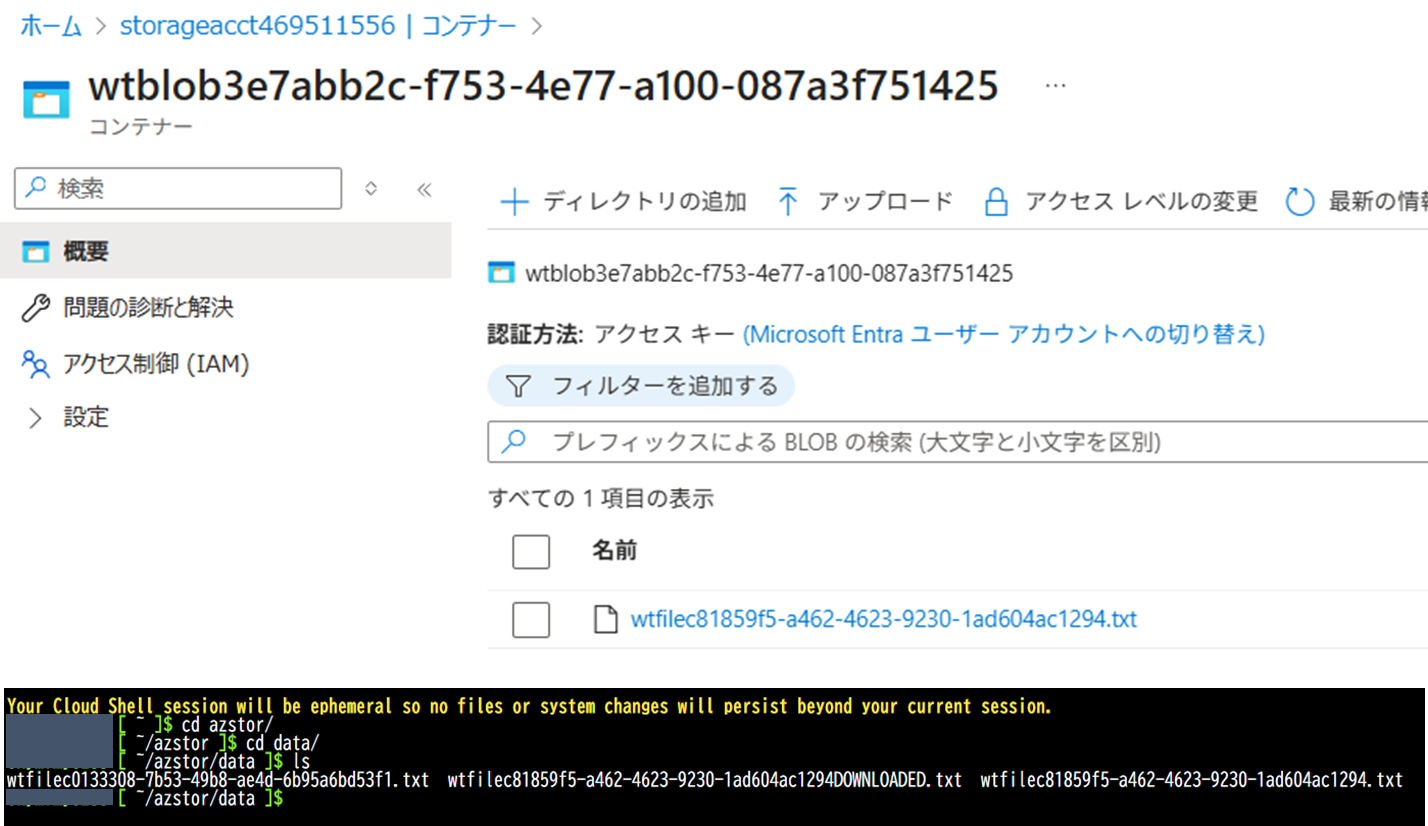Image resolution: width=1428 pixels, height=826 pixels.
Task: Click the funnel filter icon
Action: (x=517, y=386)
